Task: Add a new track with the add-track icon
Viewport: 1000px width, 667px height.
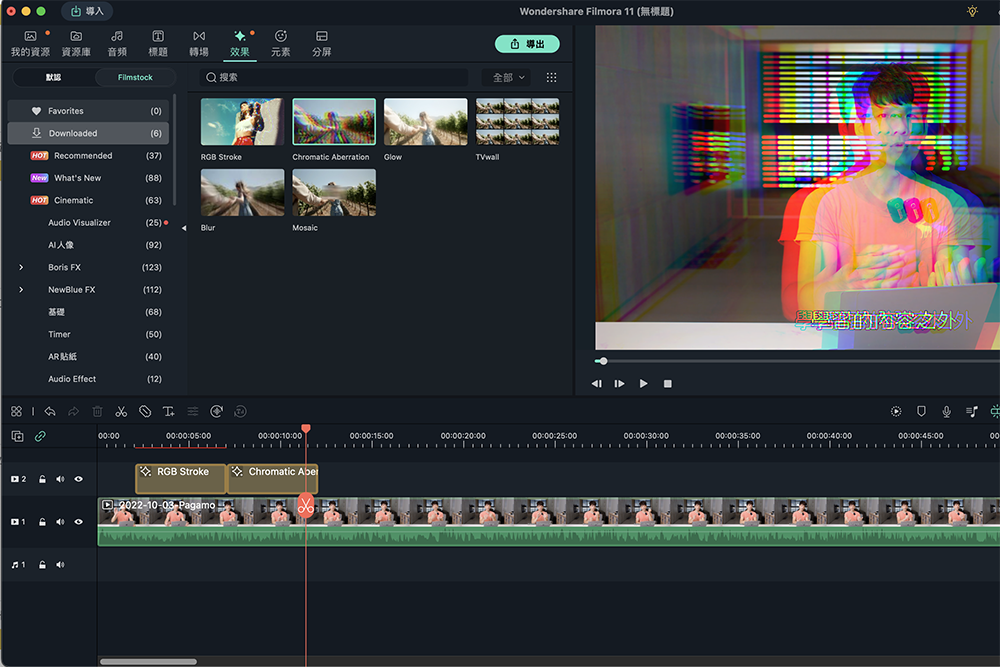Action: point(17,436)
